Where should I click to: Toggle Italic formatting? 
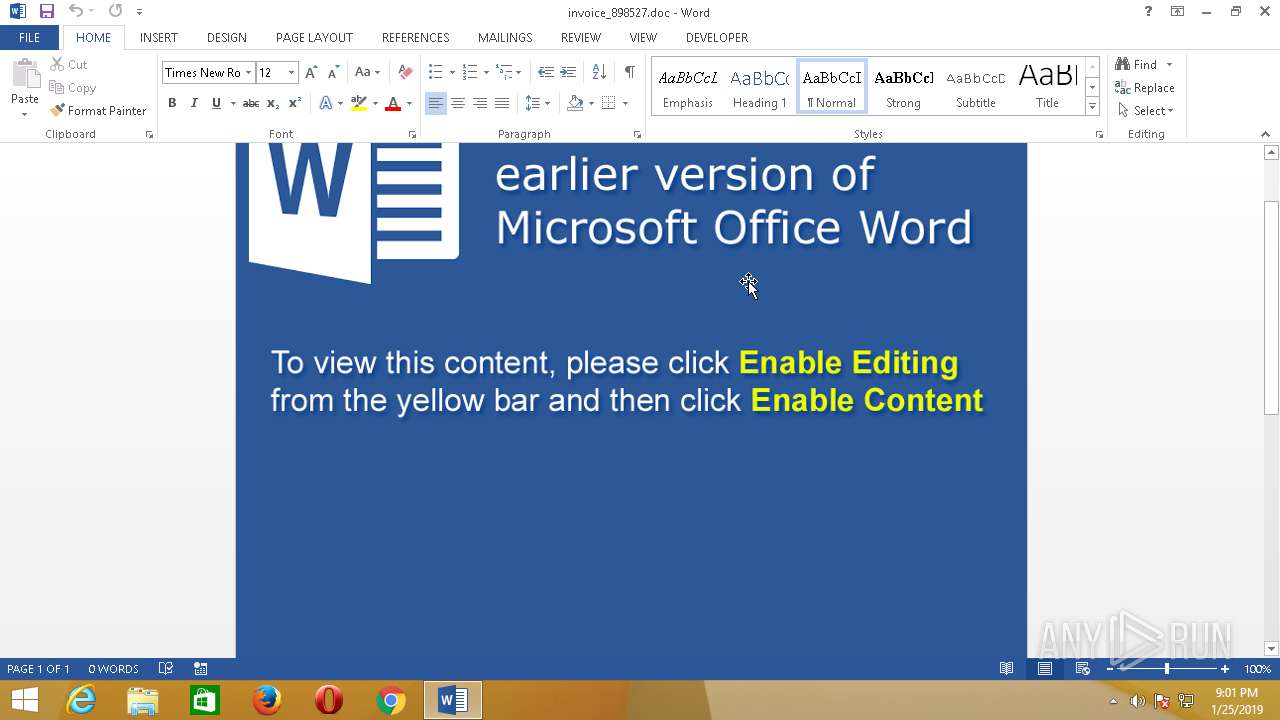[194, 103]
